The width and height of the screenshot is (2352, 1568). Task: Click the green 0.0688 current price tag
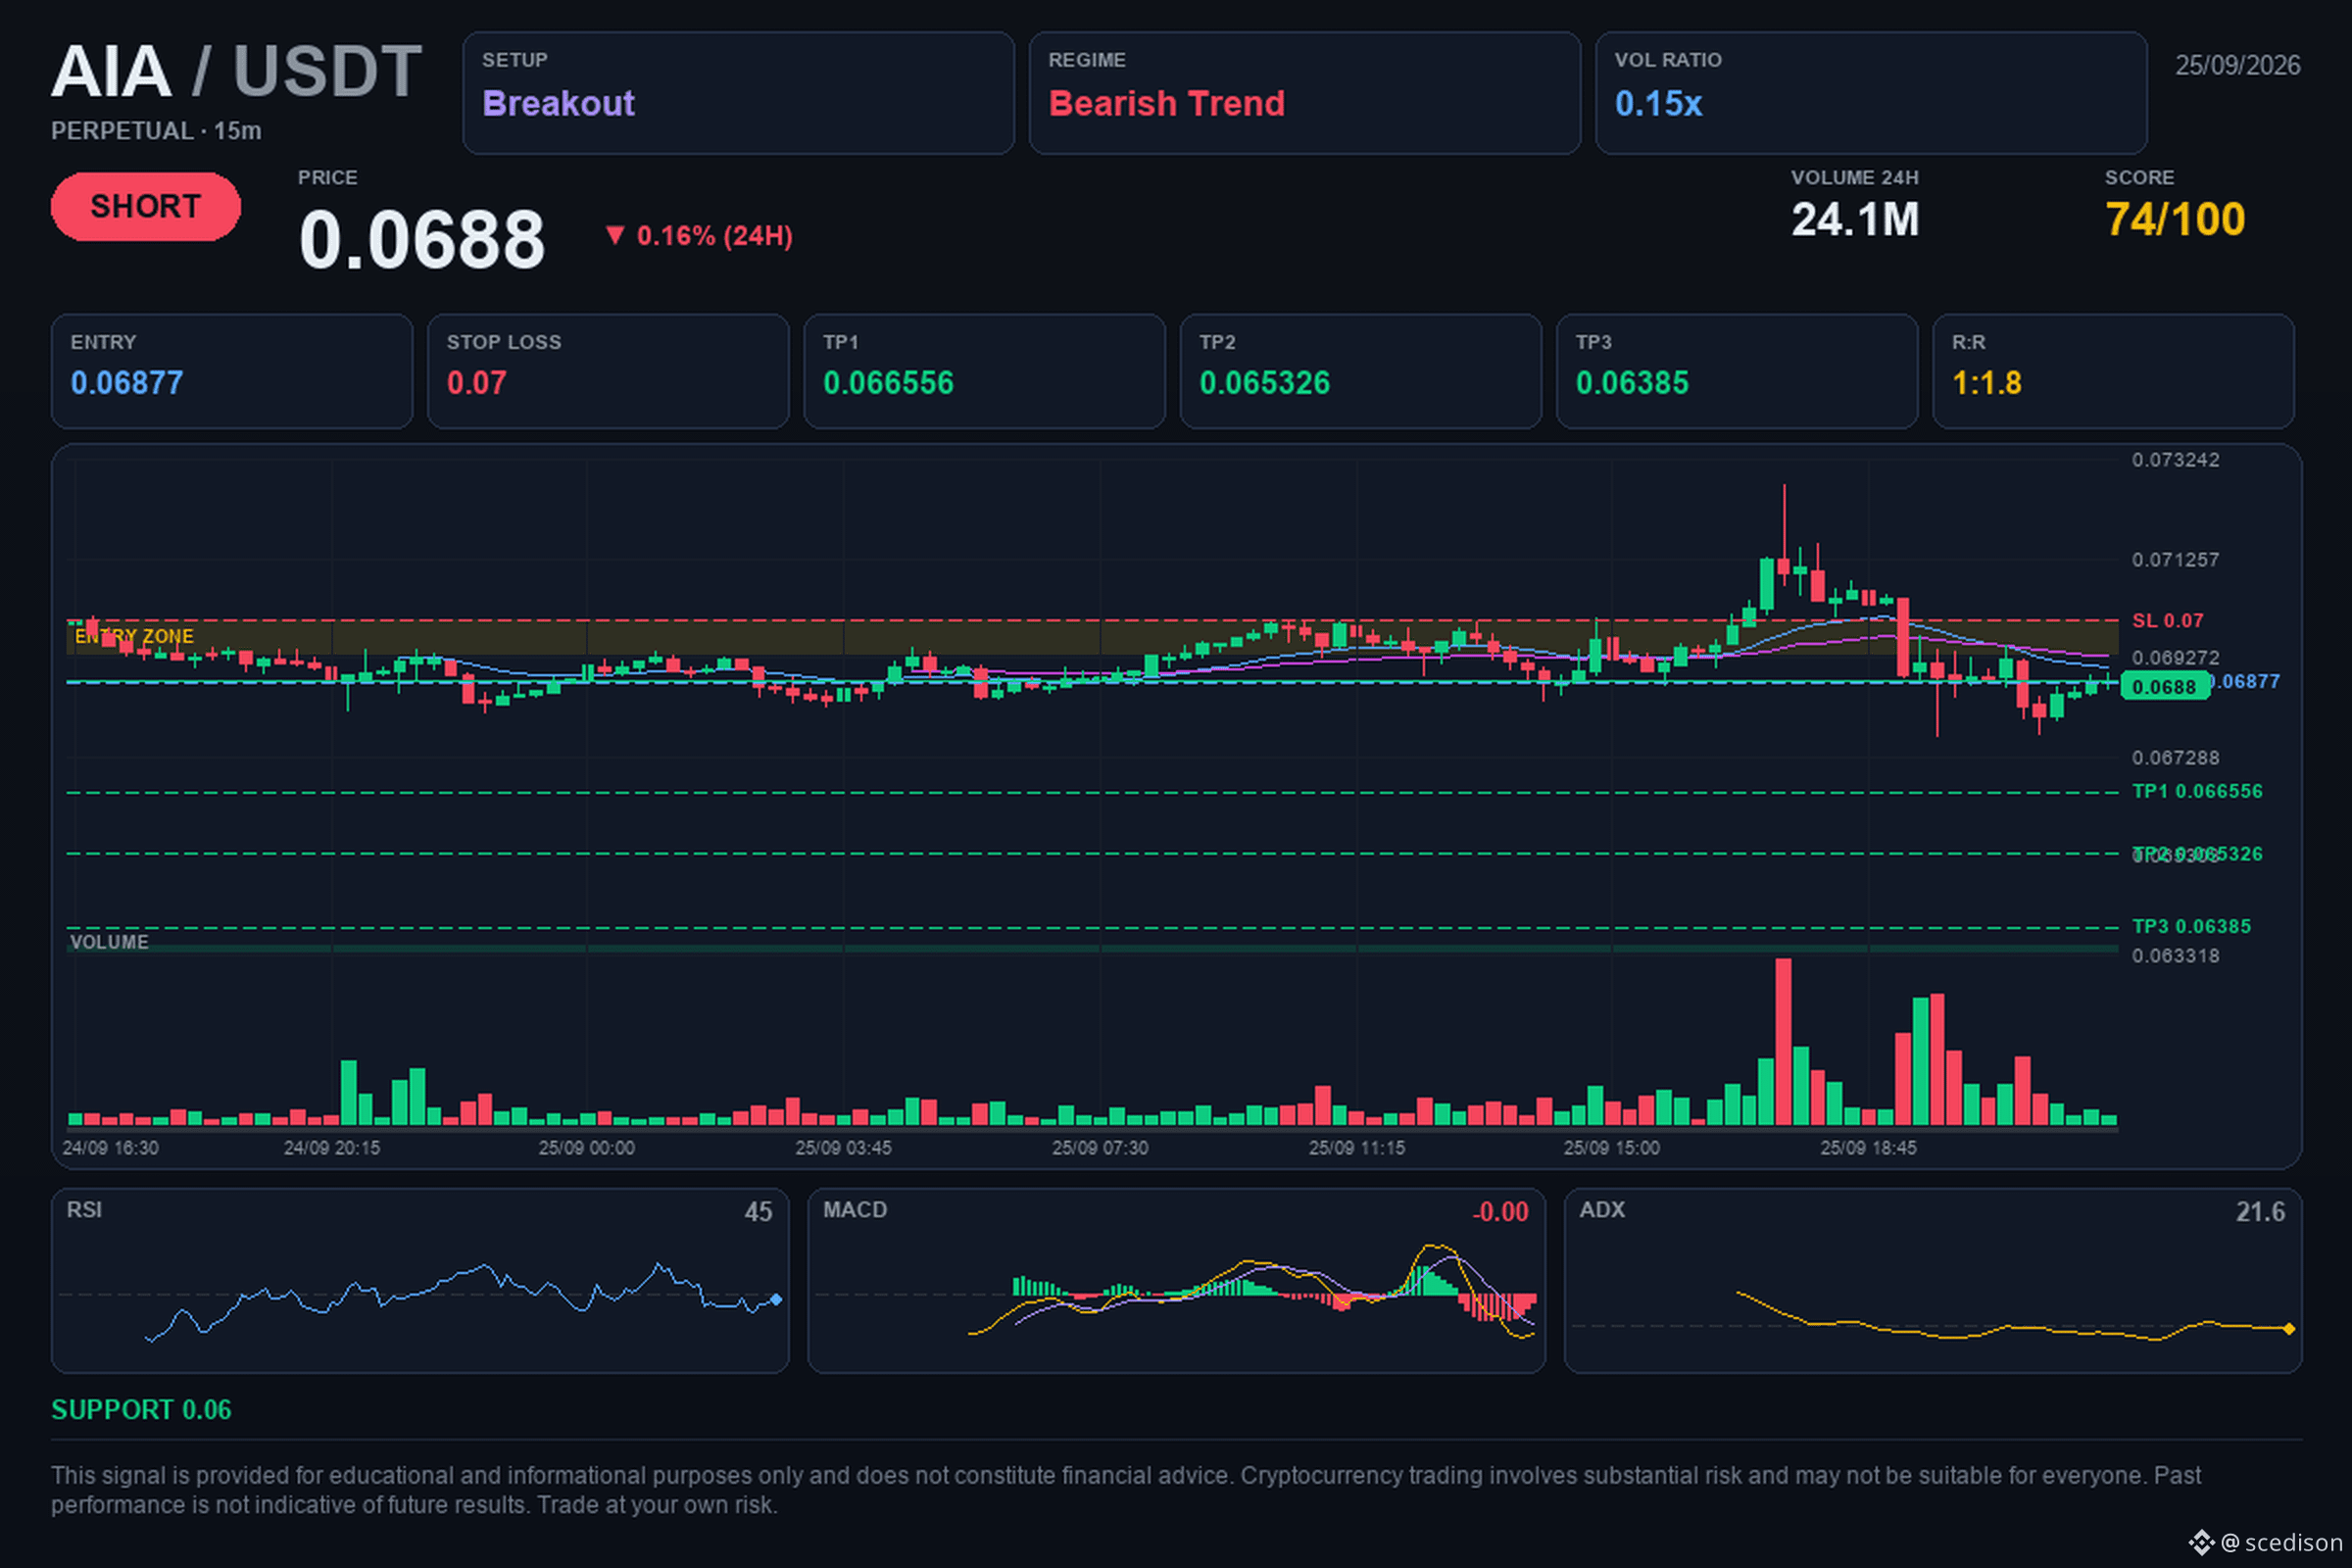[x=2165, y=686]
